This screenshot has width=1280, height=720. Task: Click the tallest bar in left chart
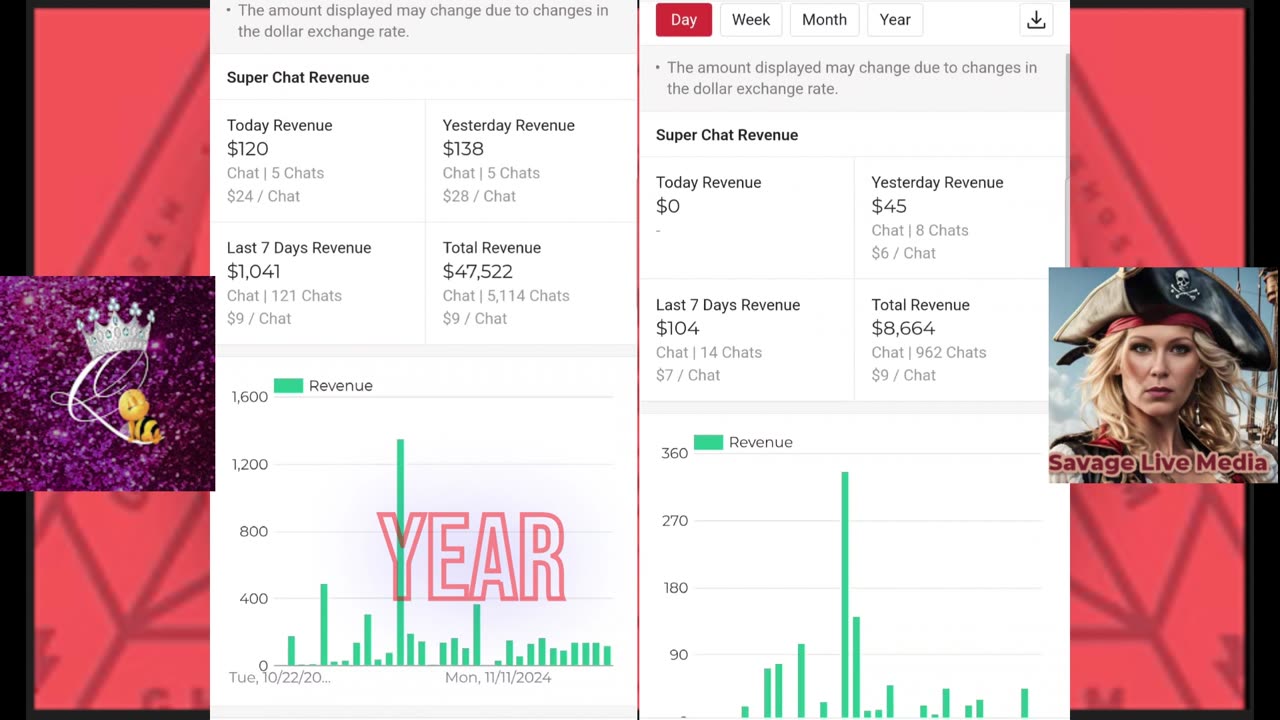[x=400, y=552]
